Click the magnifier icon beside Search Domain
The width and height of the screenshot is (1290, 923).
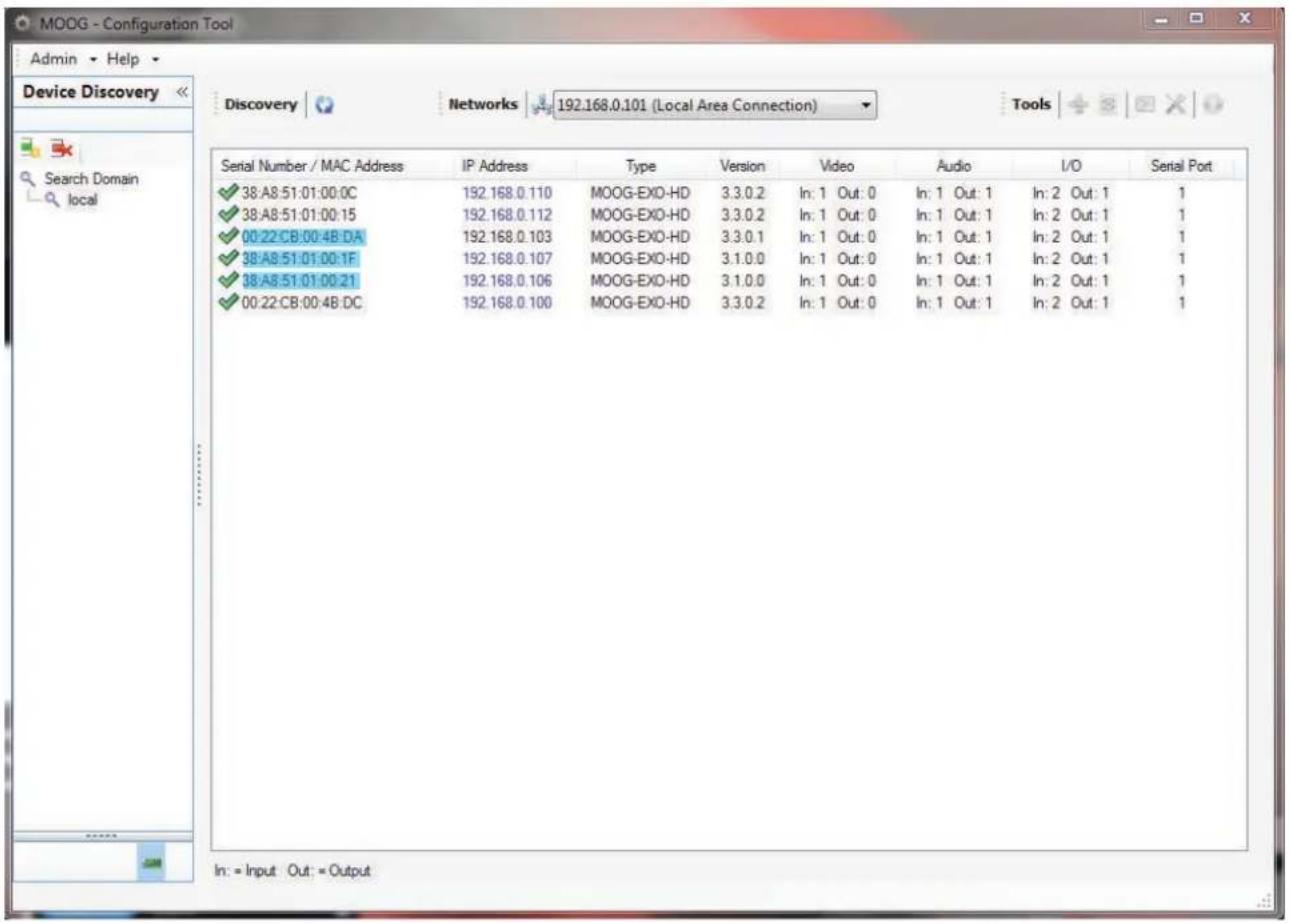pyautogui.click(x=27, y=180)
